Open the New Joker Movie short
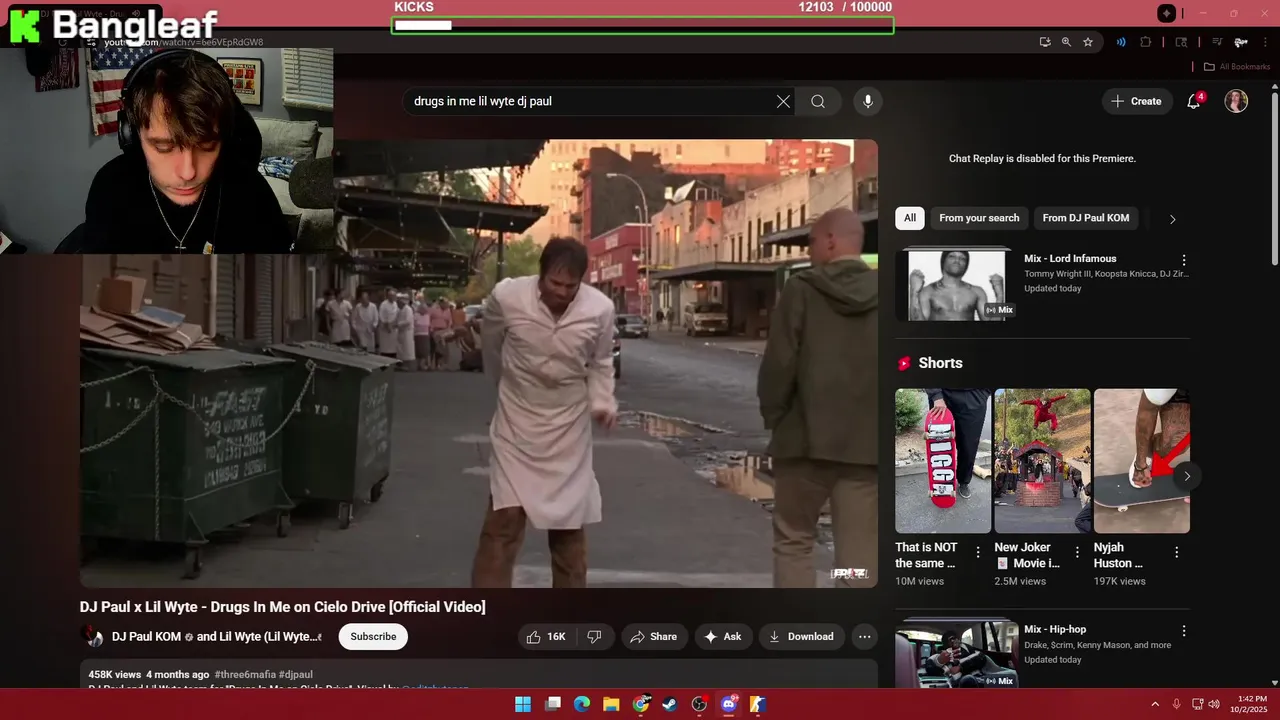Screen dimensions: 1280x720 click(x=1042, y=461)
